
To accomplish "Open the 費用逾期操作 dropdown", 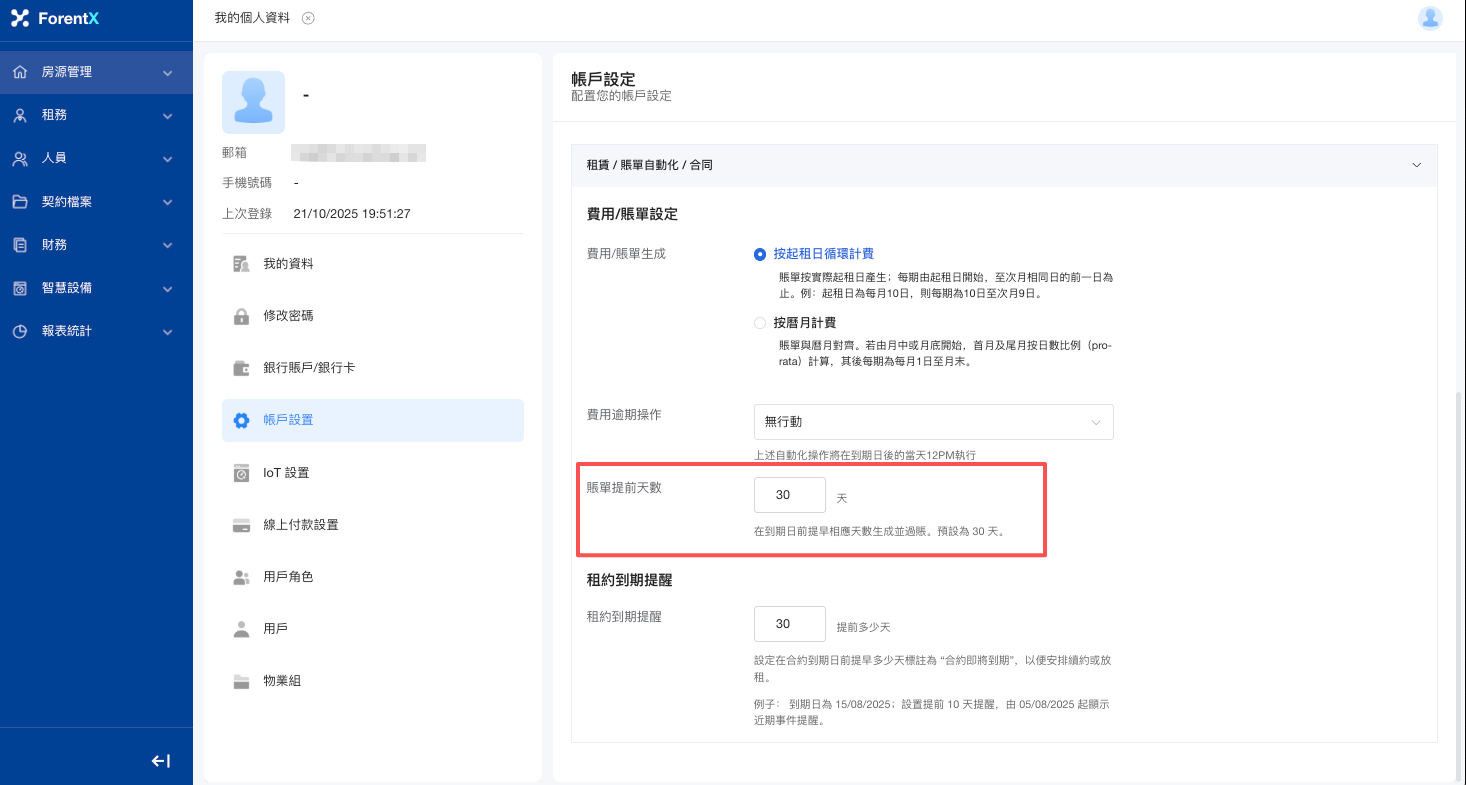I will [x=933, y=422].
